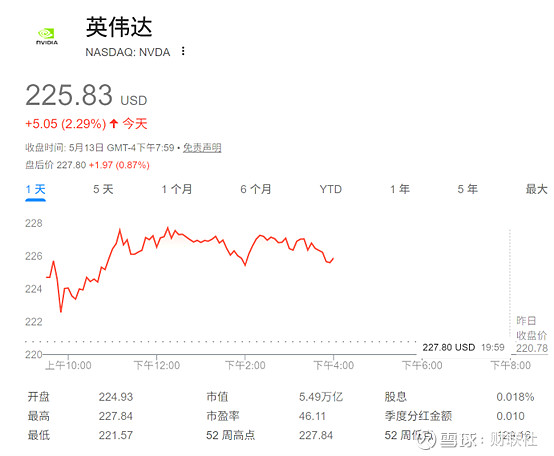This screenshot has height=456, width=554.
Task: Click the 52 周高点 label
Action: (230, 435)
